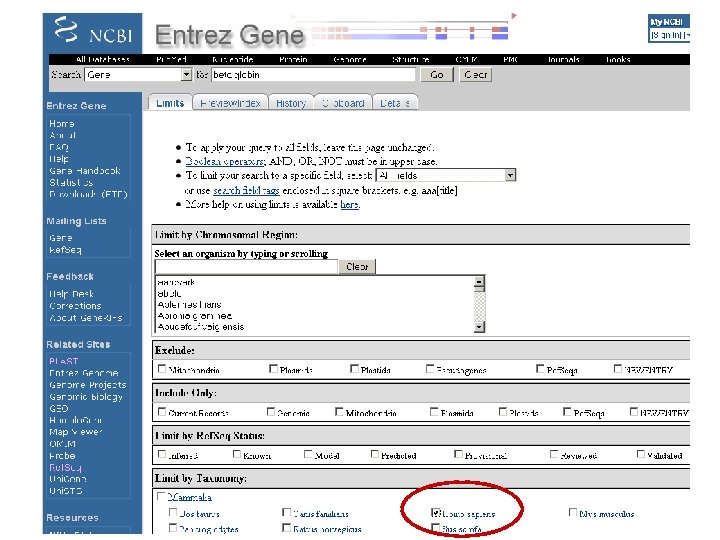Follow the Boolean operators help link
This screenshot has width=720, height=540.
pyautogui.click(x=225, y=162)
